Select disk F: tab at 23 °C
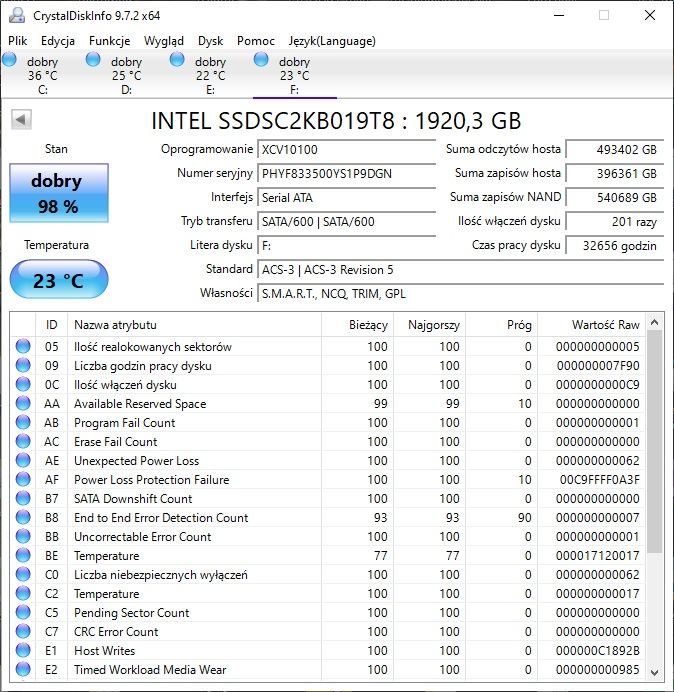Image resolution: width=674 pixels, height=692 pixels. coord(294,74)
